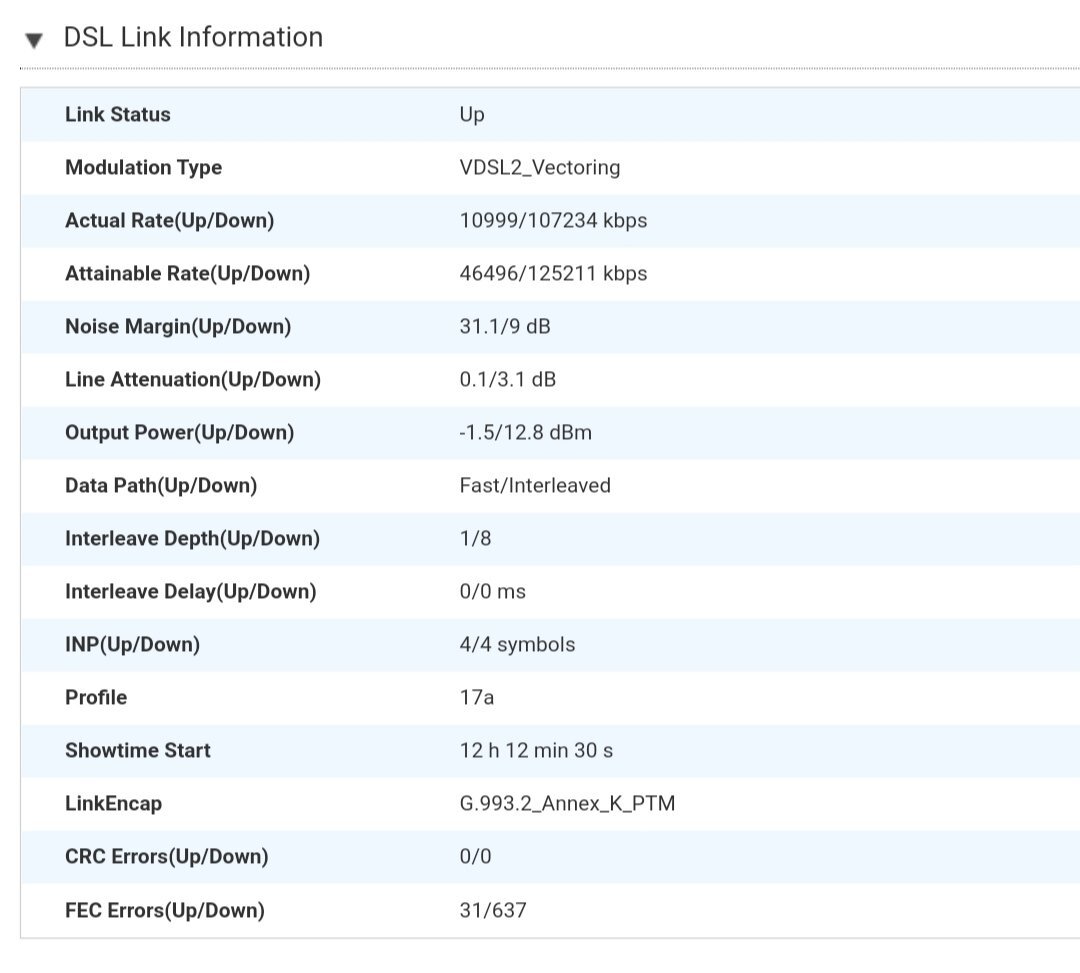Select the Noise Margin(Up/Down) label

(x=178, y=326)
